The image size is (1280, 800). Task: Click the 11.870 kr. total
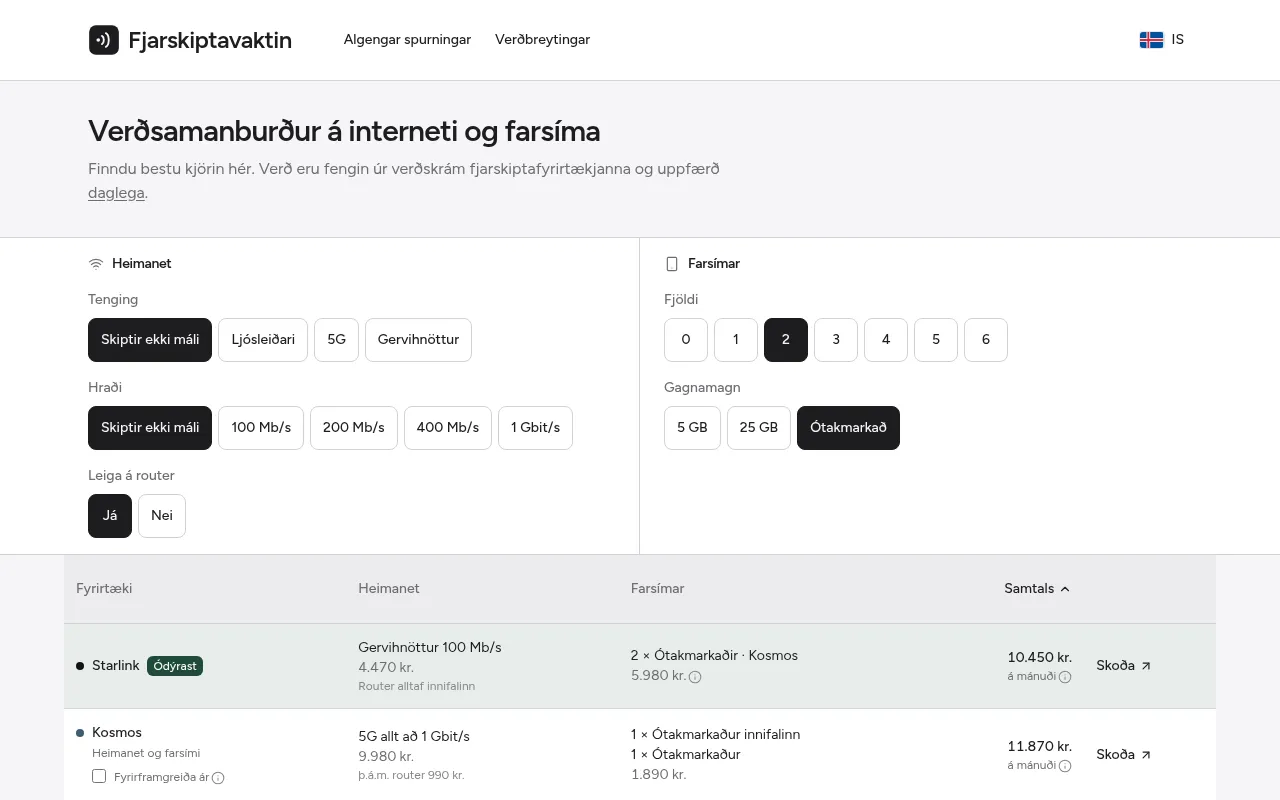(1040, 747)
